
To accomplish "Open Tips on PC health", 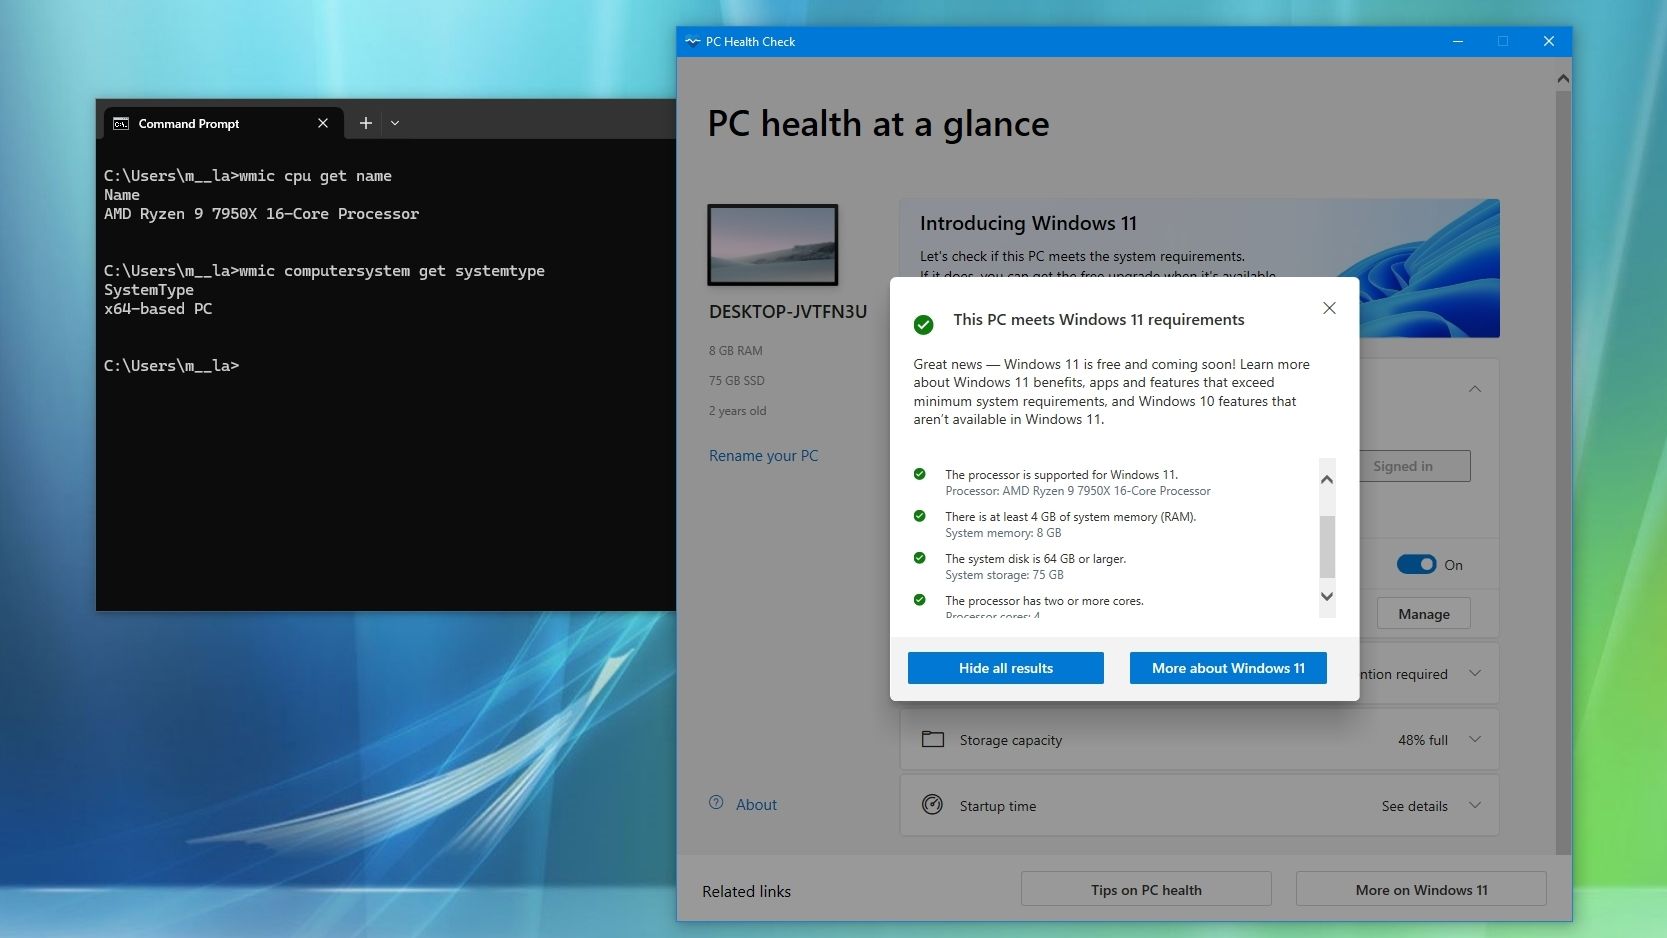I will (1146, 889).
